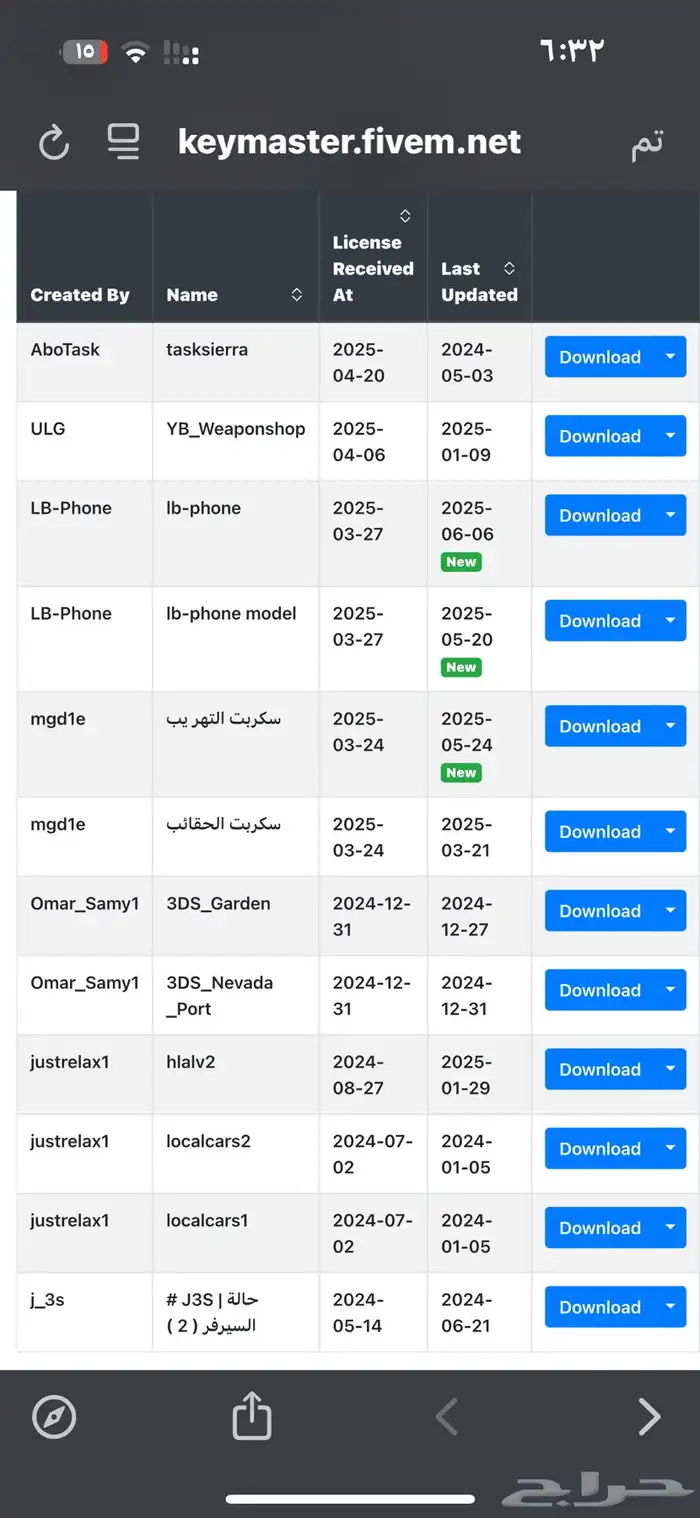Open the Download options for lb-phone
The height and width of the screenshot is (1518, 700).
tap(672, 515)
